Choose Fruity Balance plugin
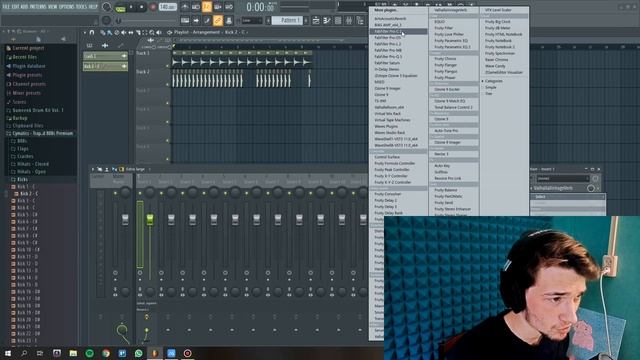 (446, 190)
